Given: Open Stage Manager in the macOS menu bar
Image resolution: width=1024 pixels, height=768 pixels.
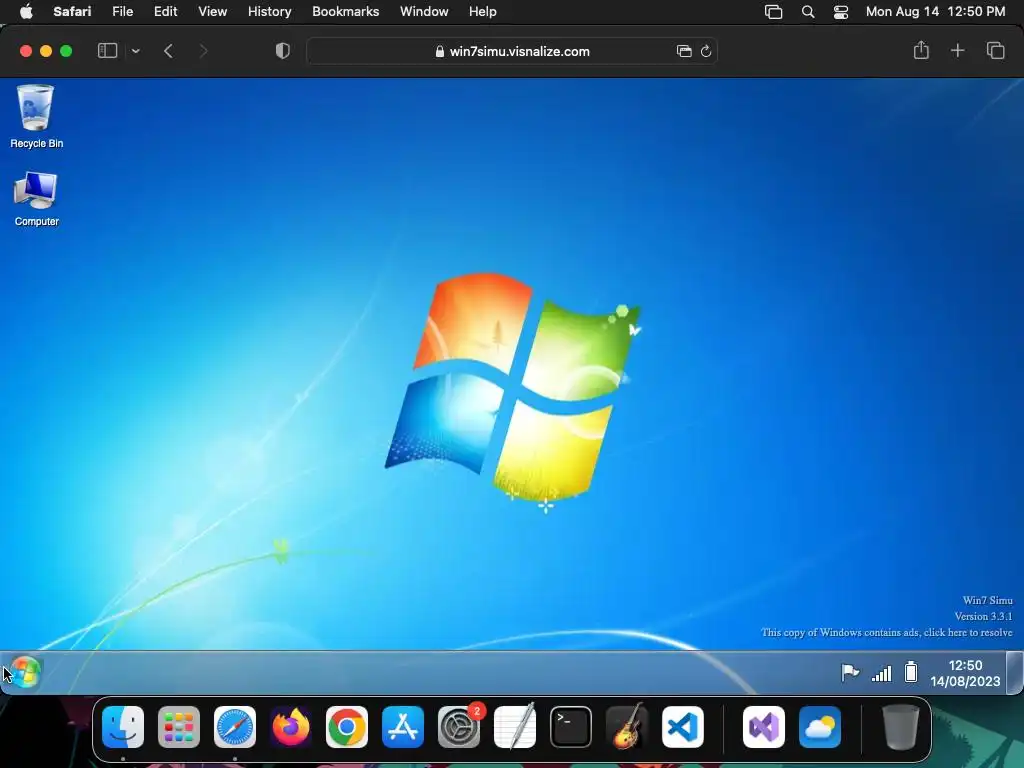Looking at the screenshot, I should 773,12.
